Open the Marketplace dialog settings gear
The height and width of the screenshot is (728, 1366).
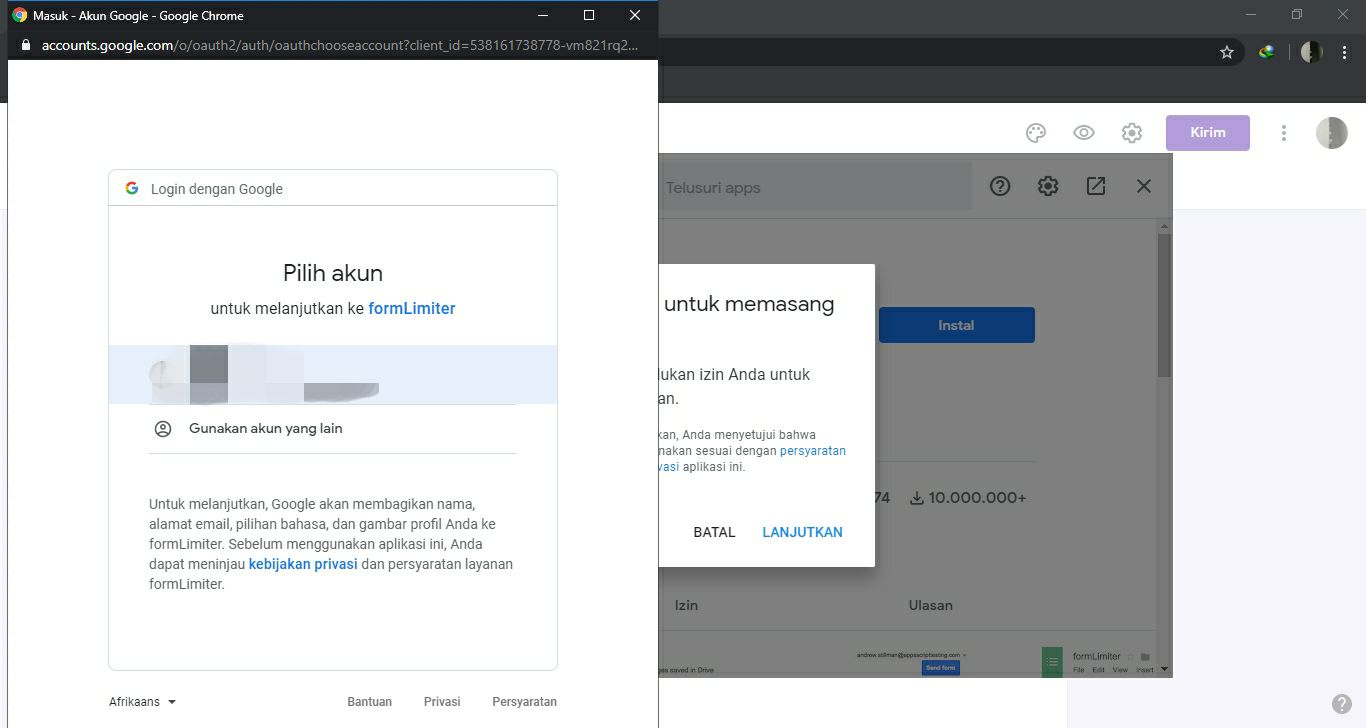pos(1047,185)
